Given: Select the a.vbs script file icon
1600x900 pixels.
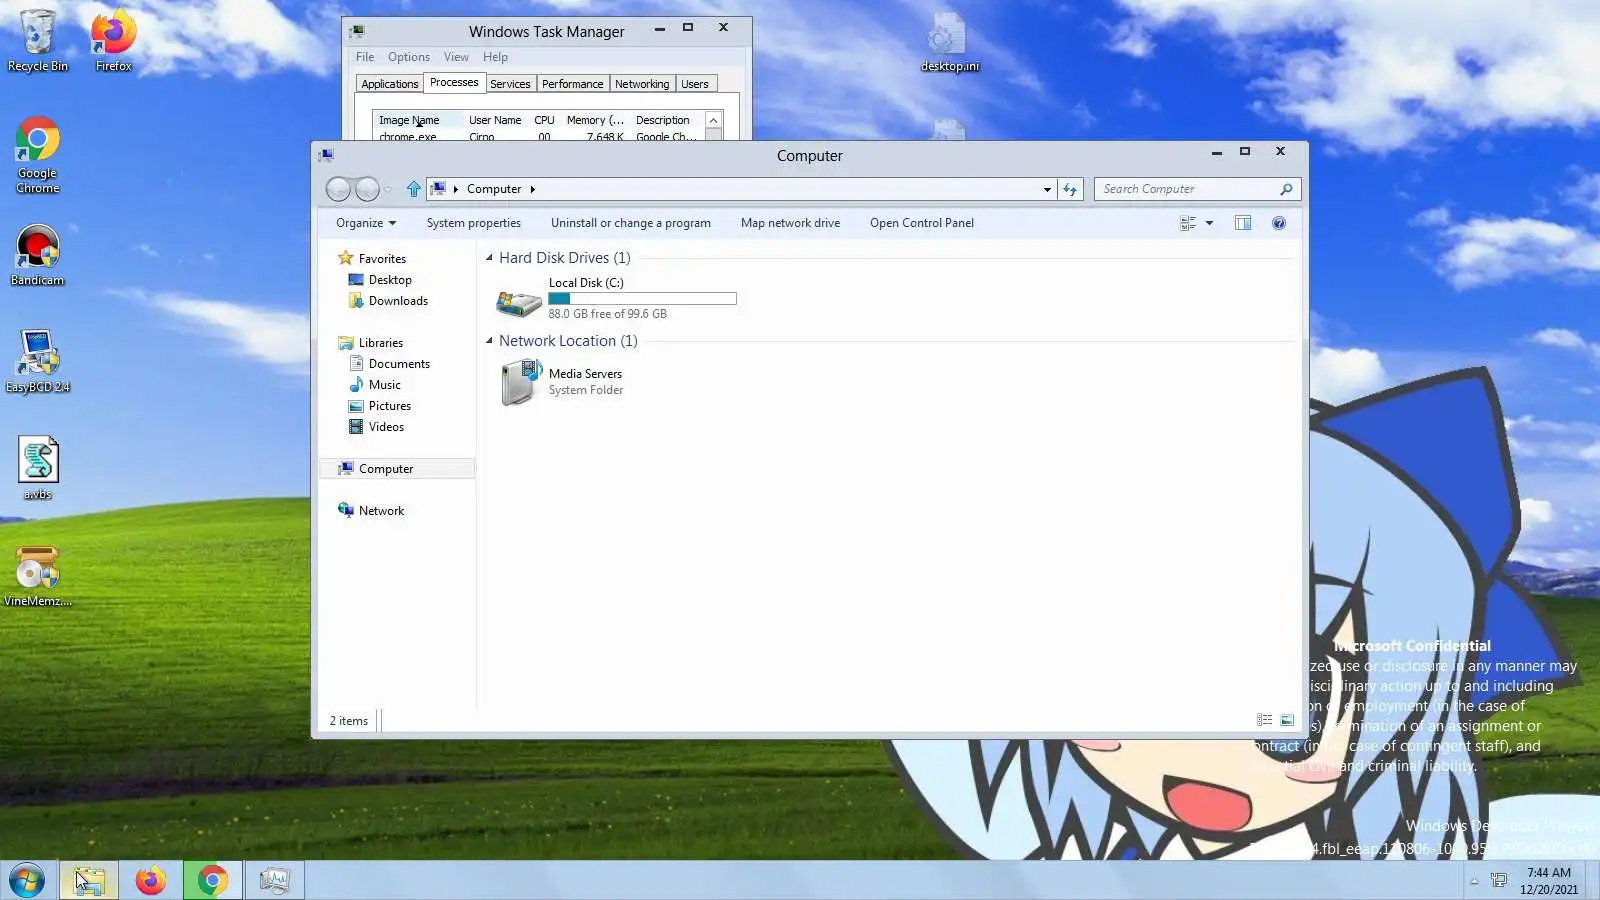Looking at the screenshot, I should 38,468.
